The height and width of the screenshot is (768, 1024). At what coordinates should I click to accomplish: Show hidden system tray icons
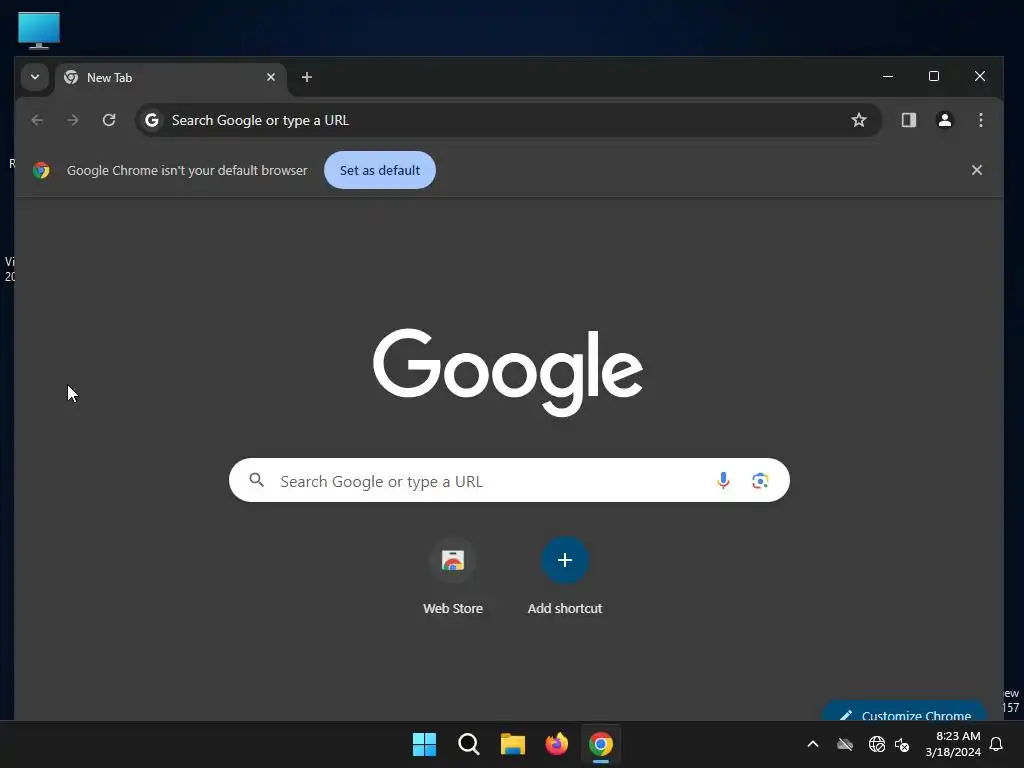point(813,744)
